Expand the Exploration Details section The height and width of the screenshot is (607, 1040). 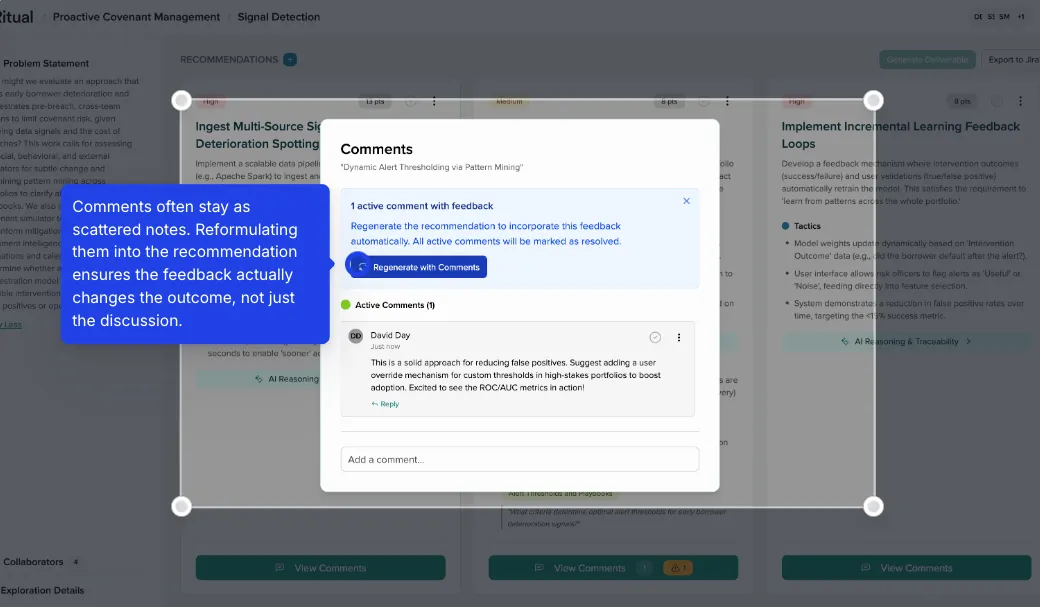(42, 590)
